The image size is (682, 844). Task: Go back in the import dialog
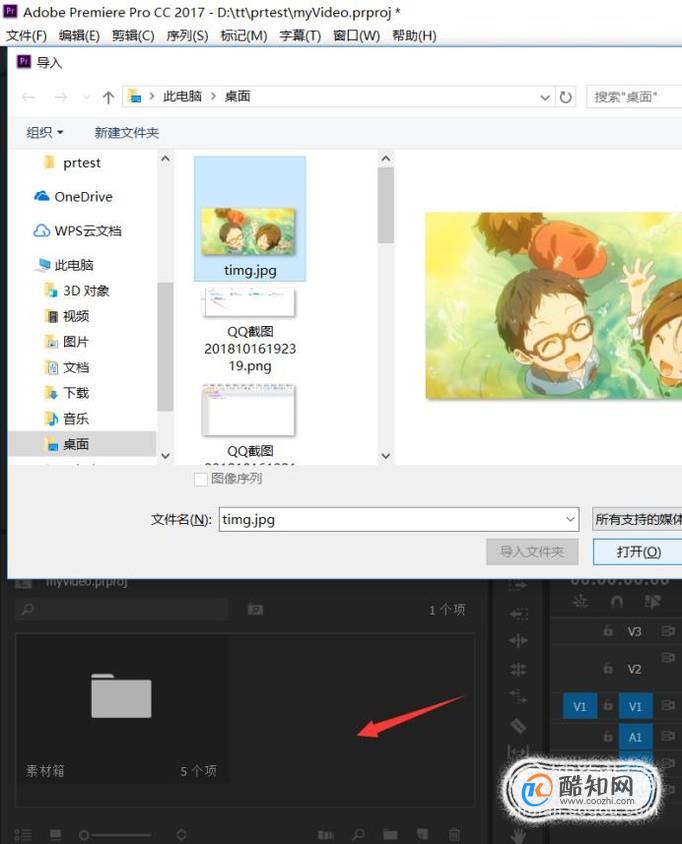click(x=28, y=97)
